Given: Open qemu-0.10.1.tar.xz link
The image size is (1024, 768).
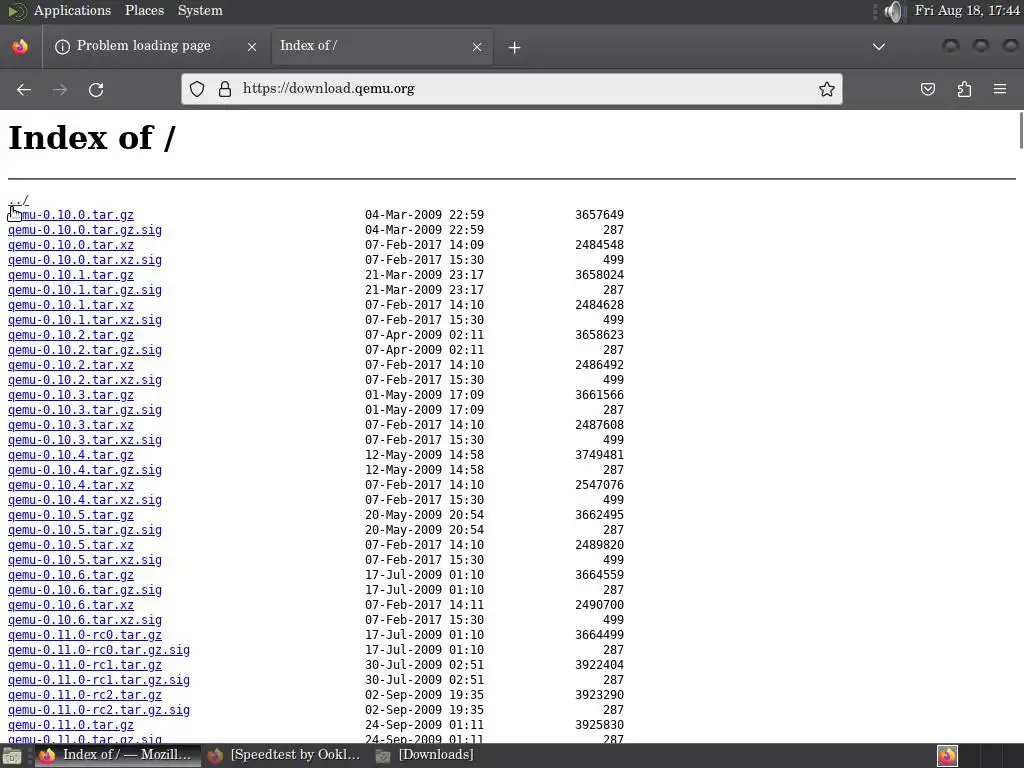Looking at the screenshot, I should (71, 305).
